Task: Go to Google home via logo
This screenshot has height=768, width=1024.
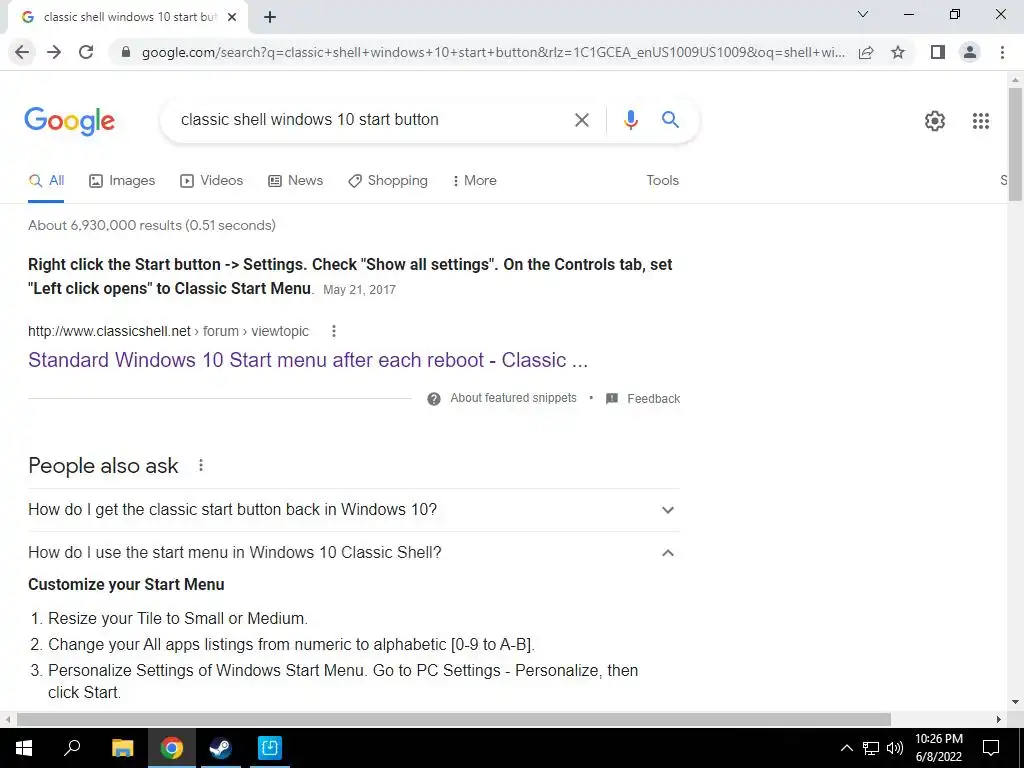Action: [x=69, y=121]
